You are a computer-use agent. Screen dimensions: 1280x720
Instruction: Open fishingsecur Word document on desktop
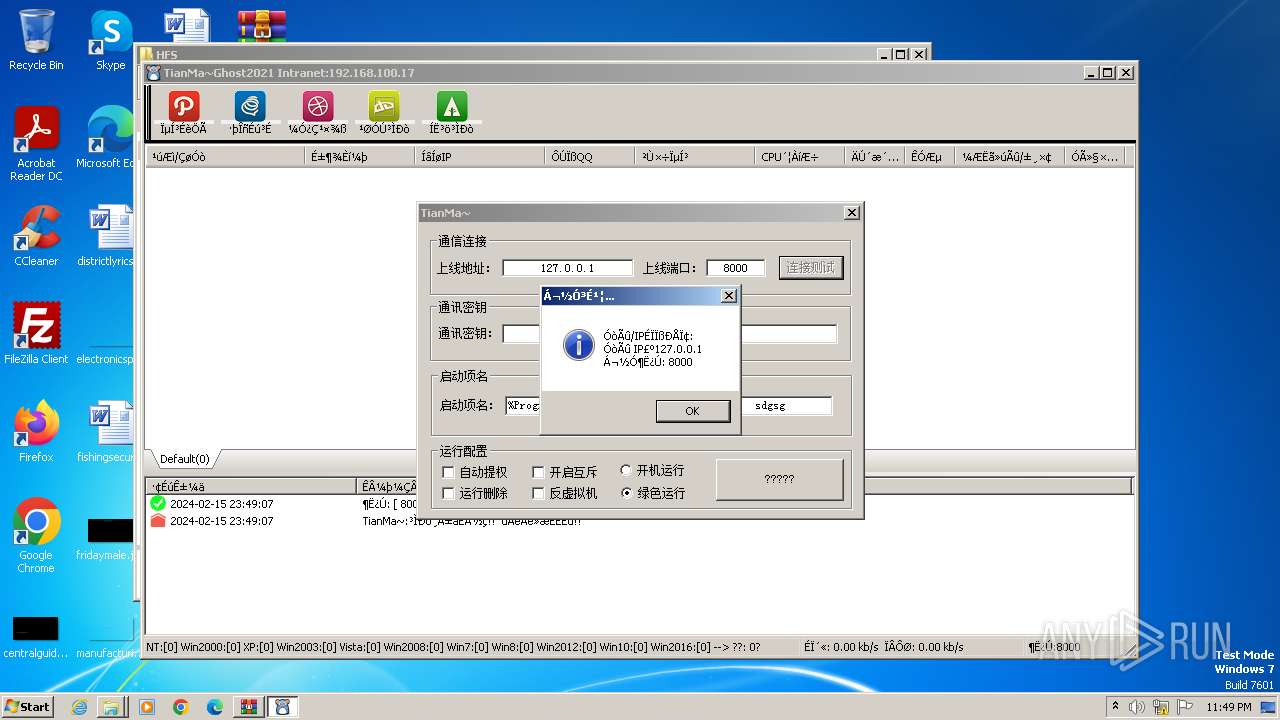[x=106, y=431]
